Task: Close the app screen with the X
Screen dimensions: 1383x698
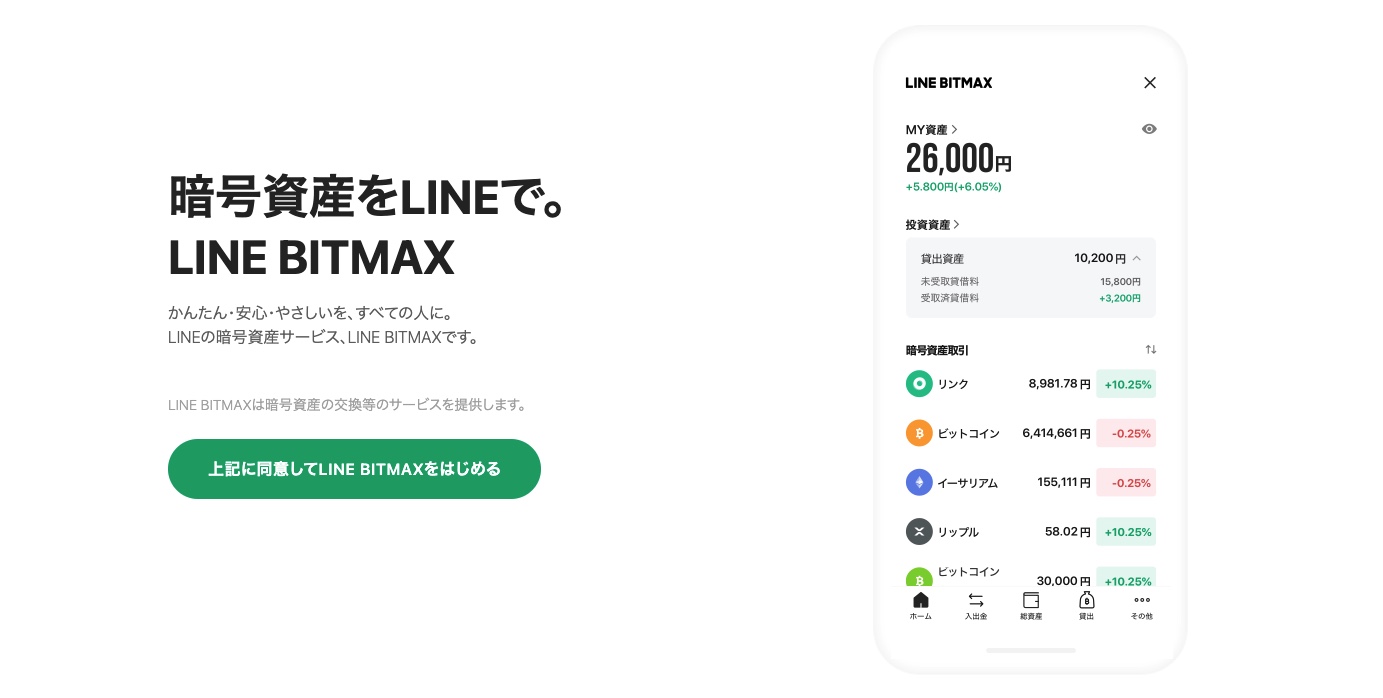Action: (1150, 83)
